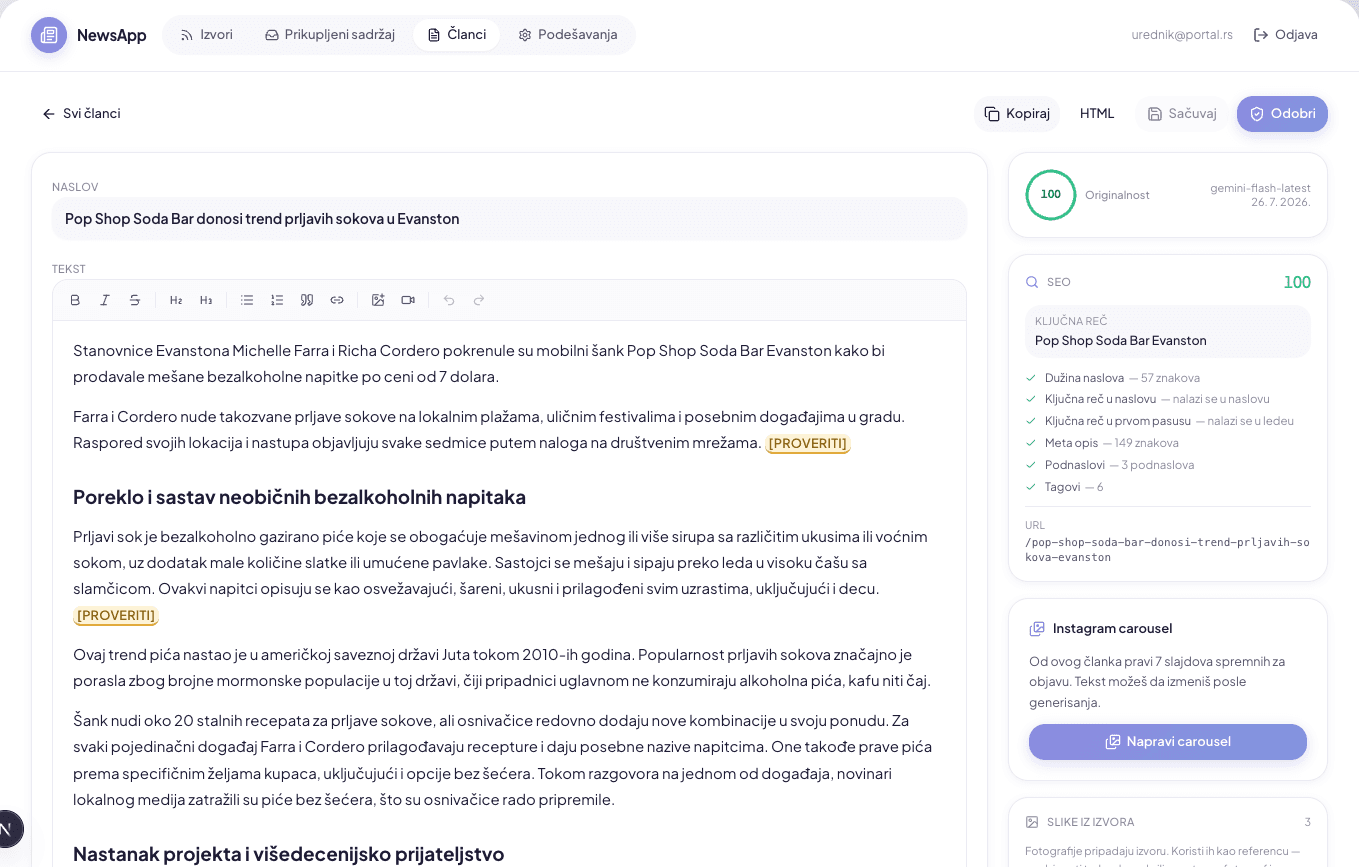Click the round N badge at left edge

(x=5, y=829)
